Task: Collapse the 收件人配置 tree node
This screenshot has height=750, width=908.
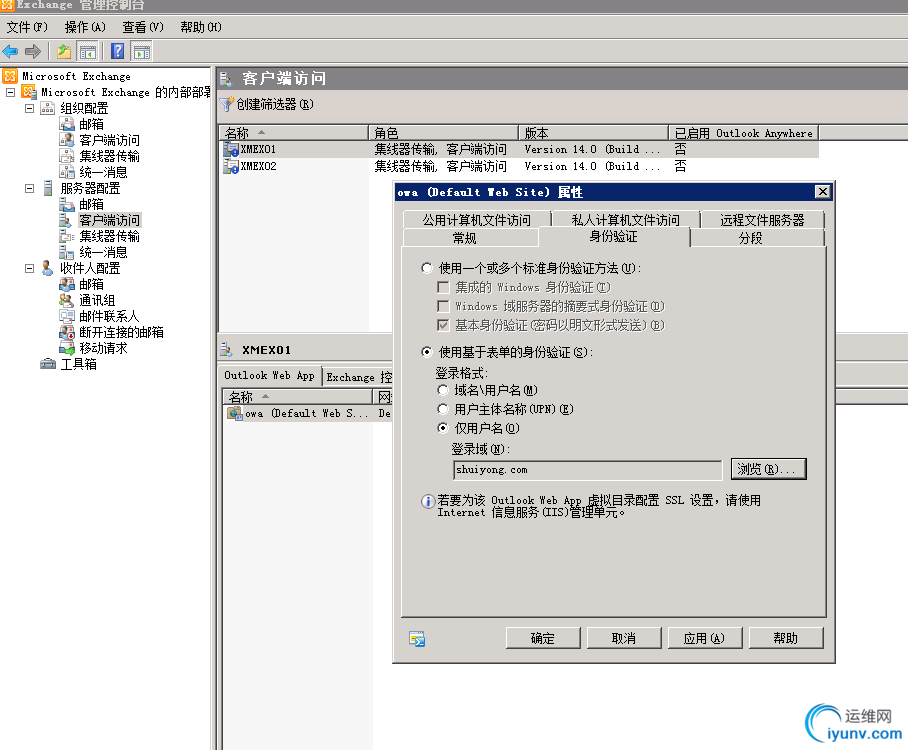Action: click(30, 268)
